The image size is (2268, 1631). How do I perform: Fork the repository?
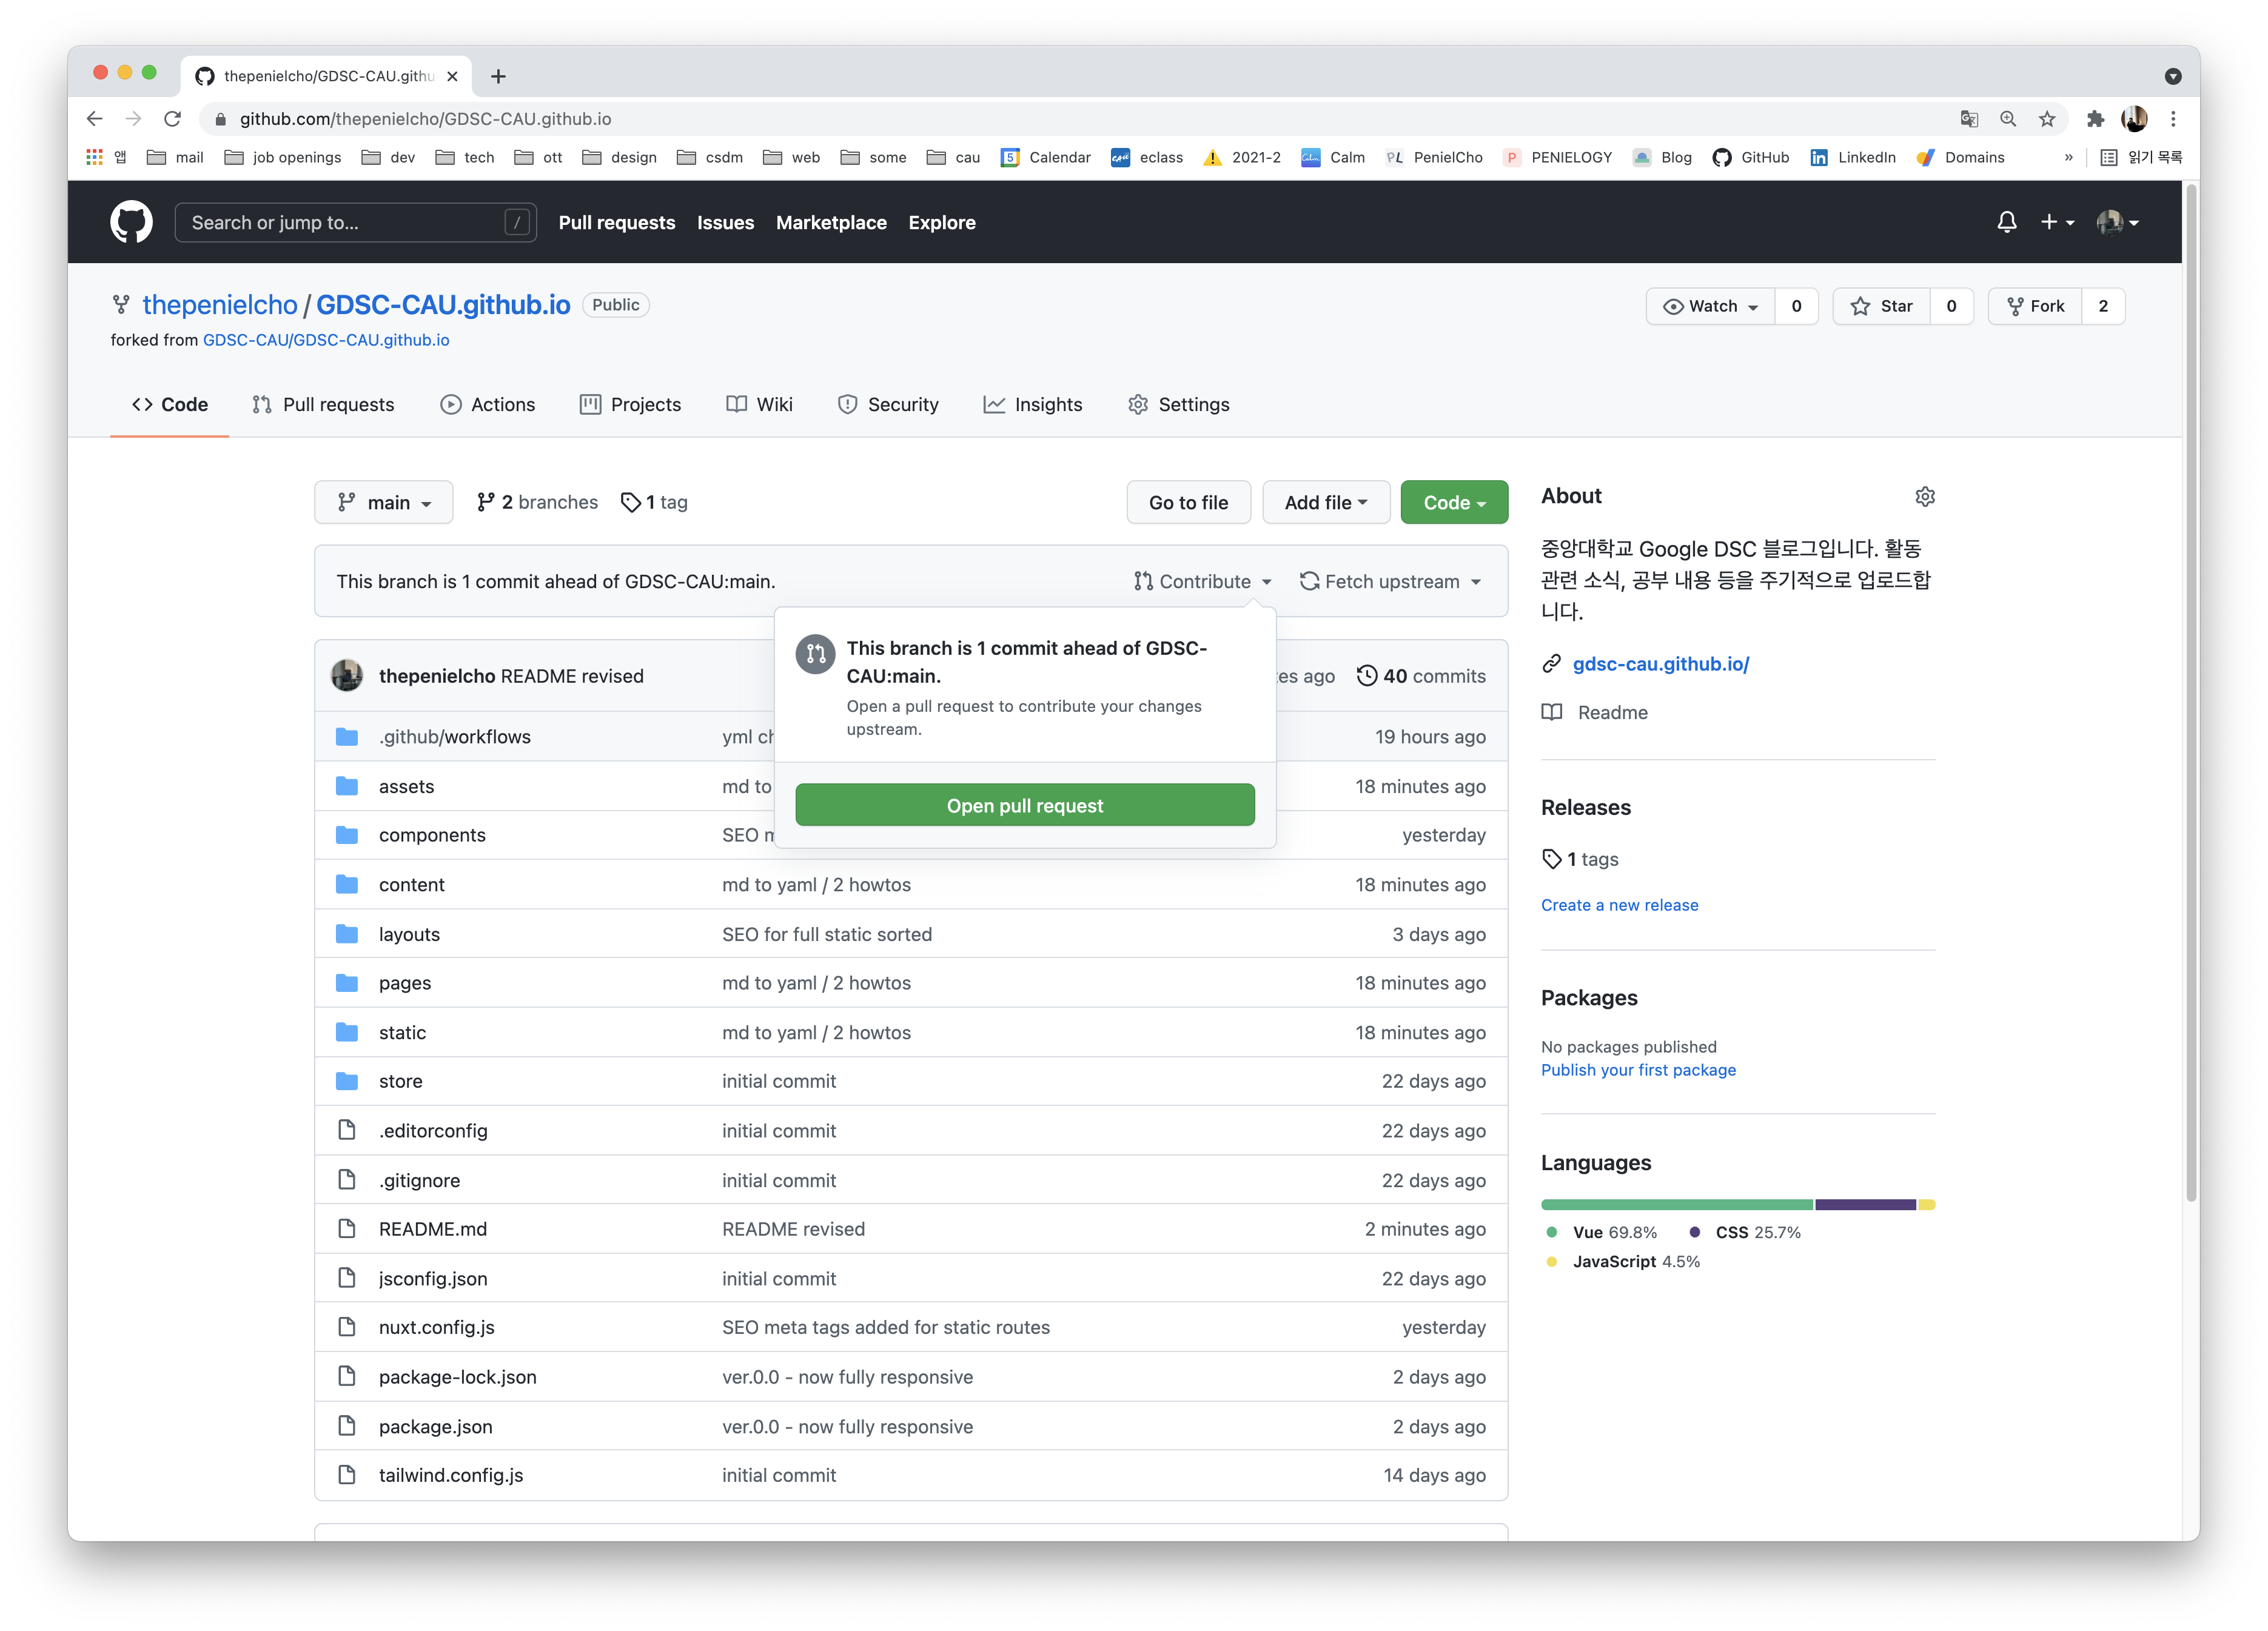pos(2035,306)
